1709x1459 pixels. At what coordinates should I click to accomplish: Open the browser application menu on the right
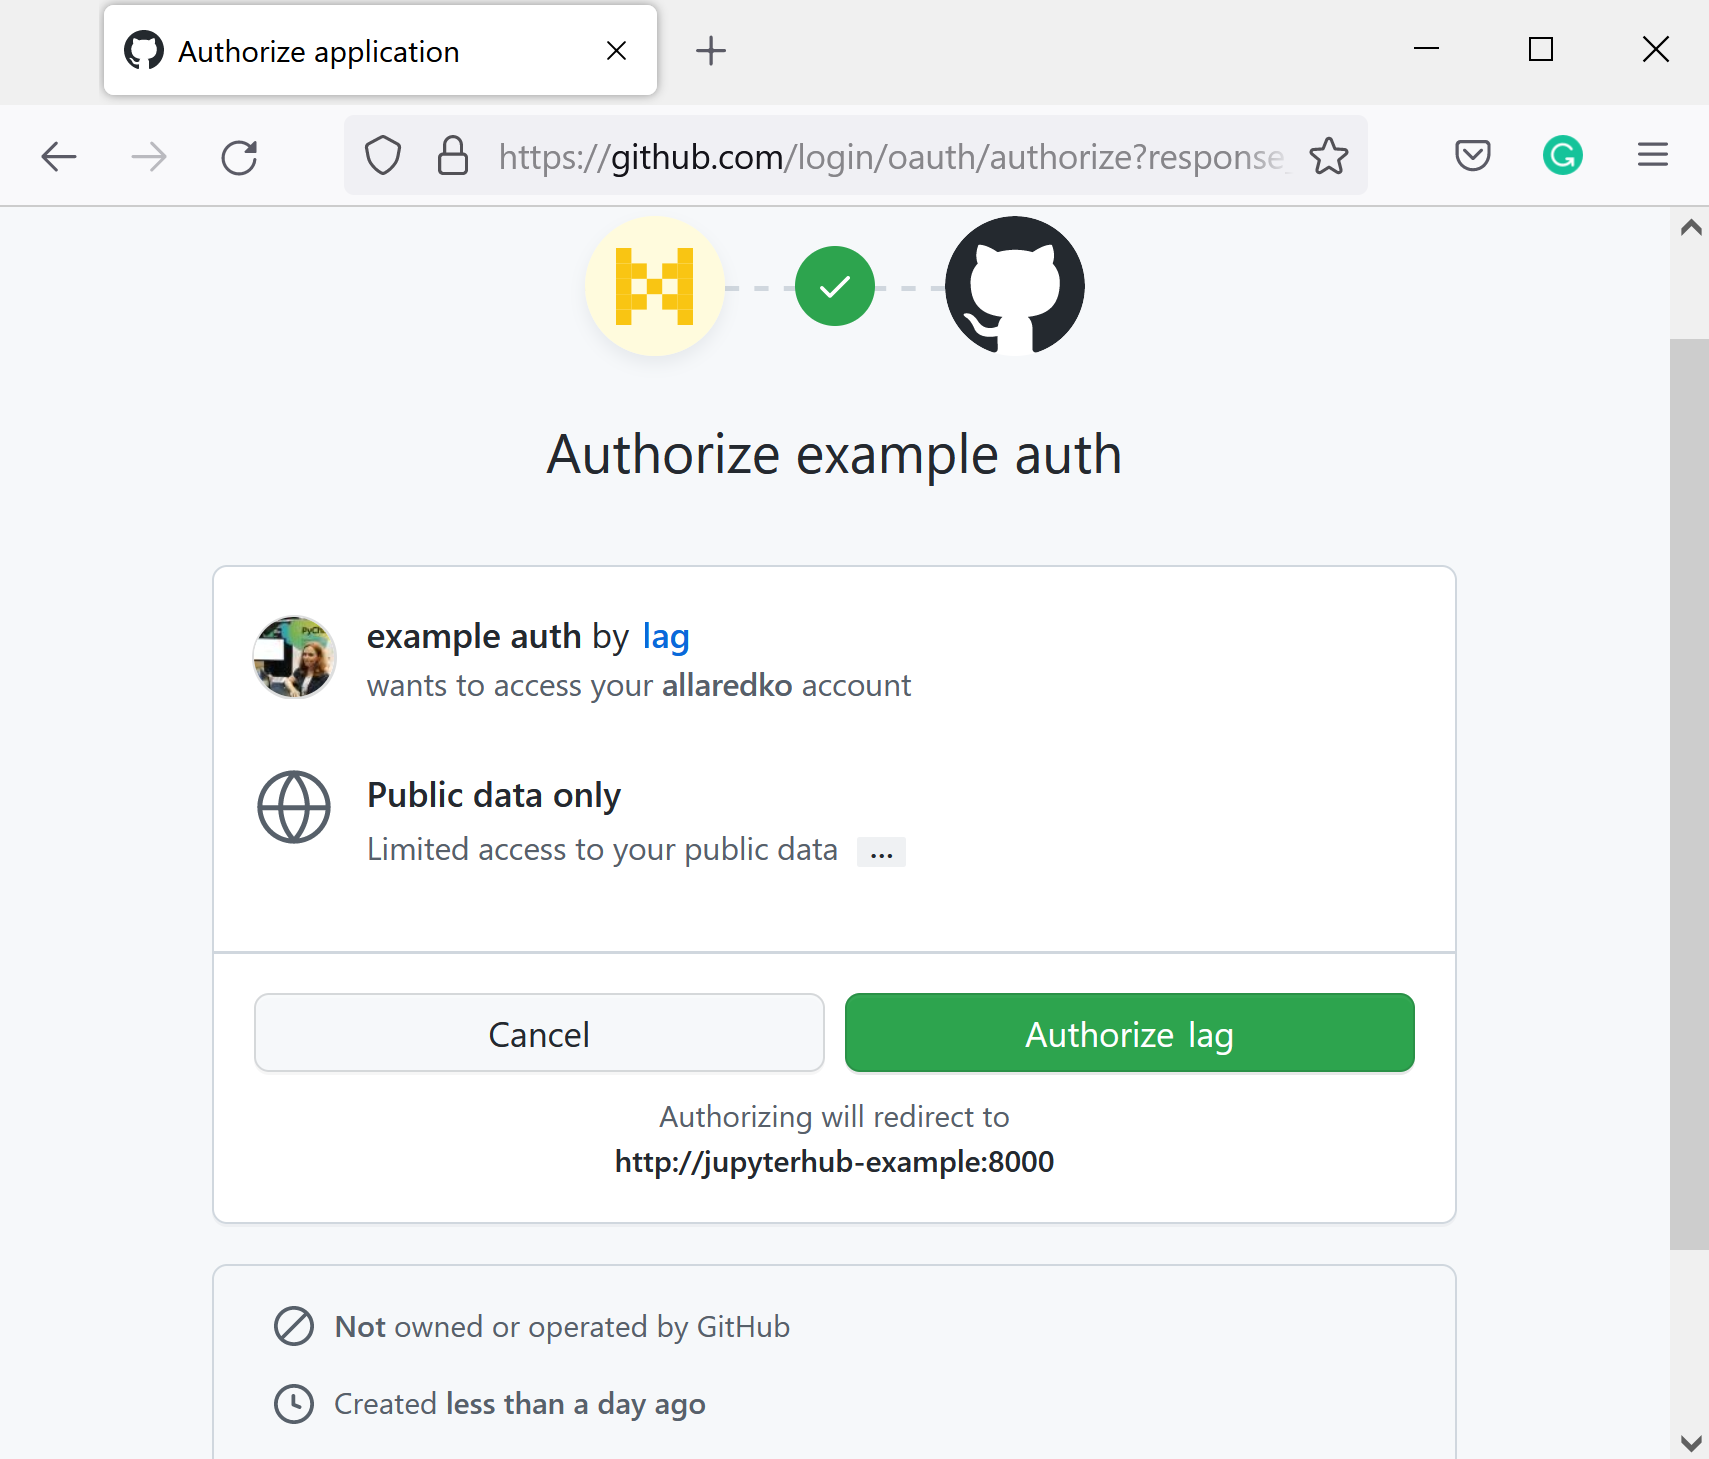click(1652, 155)
